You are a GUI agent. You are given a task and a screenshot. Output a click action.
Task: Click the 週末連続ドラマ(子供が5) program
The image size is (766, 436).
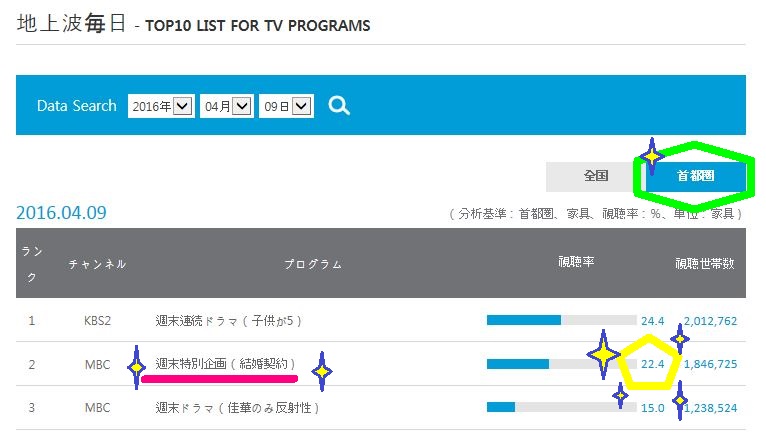pyautogui.click(x=229, y=321)
